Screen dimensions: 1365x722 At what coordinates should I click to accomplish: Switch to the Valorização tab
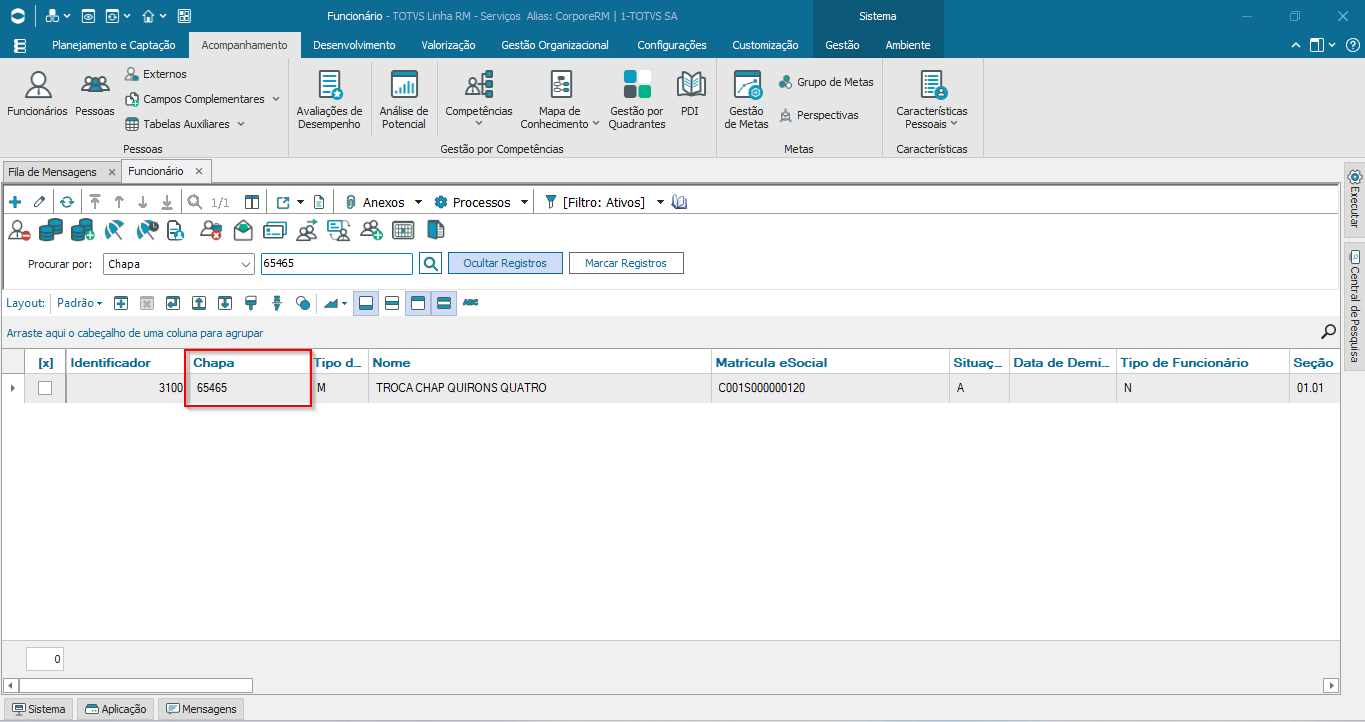(448, 45)
